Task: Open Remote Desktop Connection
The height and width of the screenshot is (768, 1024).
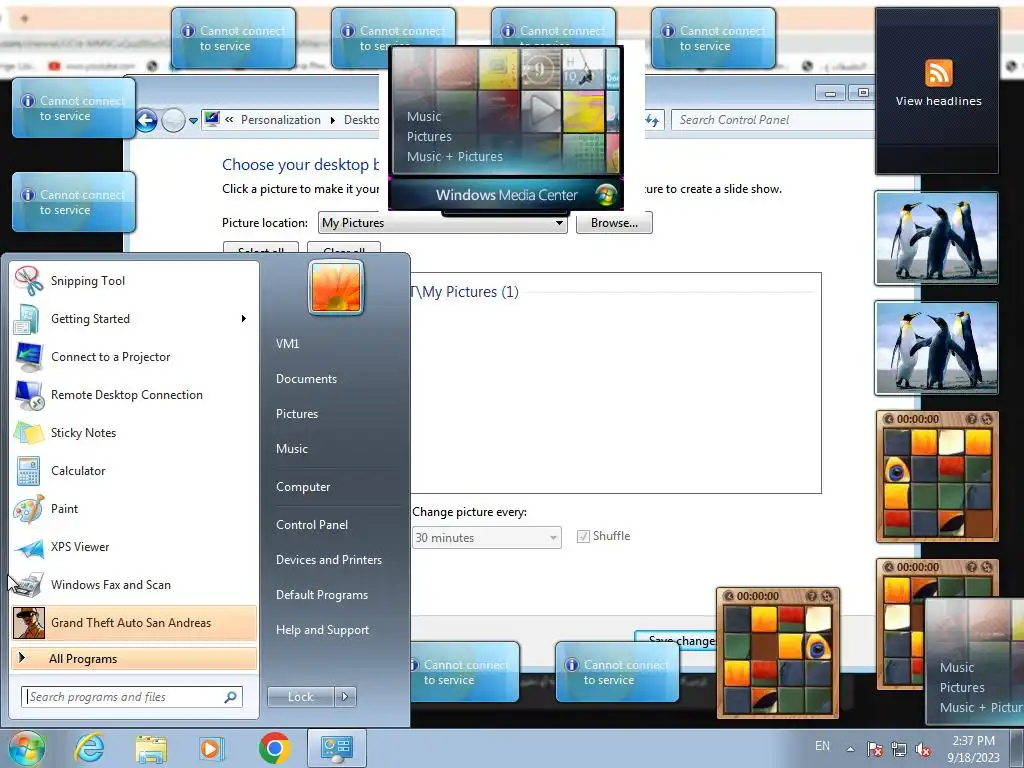Action: coord(134,394)
